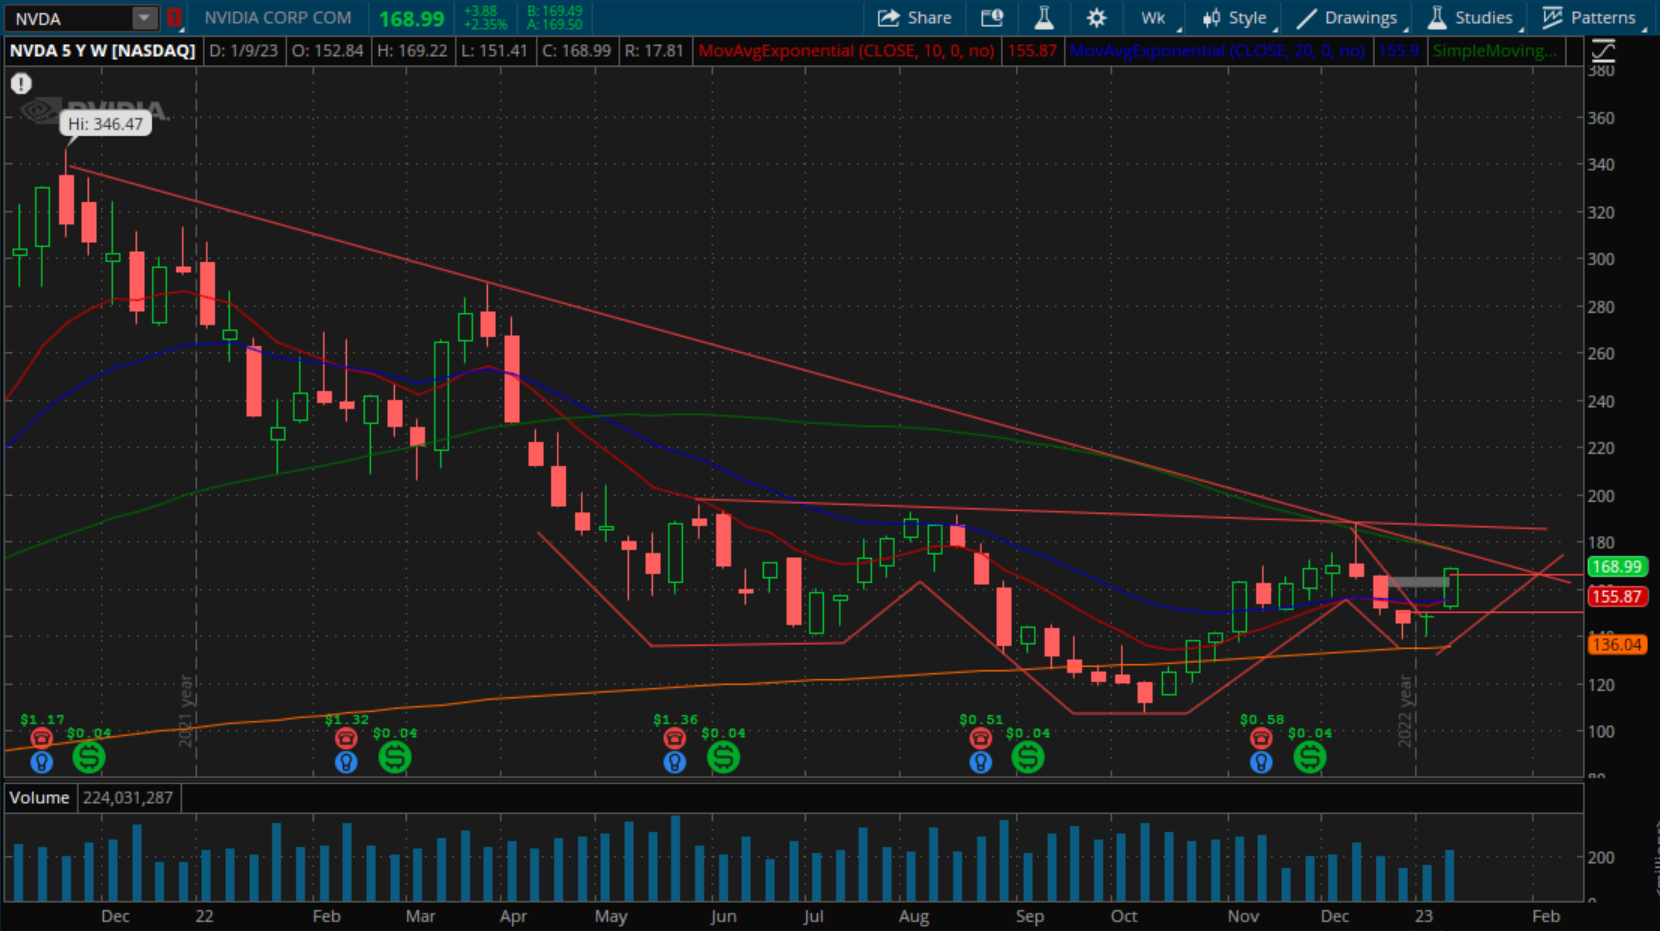Screen dimensions: 1660x931
Task: Click the blue lightbulb icon below $1.36 earnings
Action: (675, 762)
